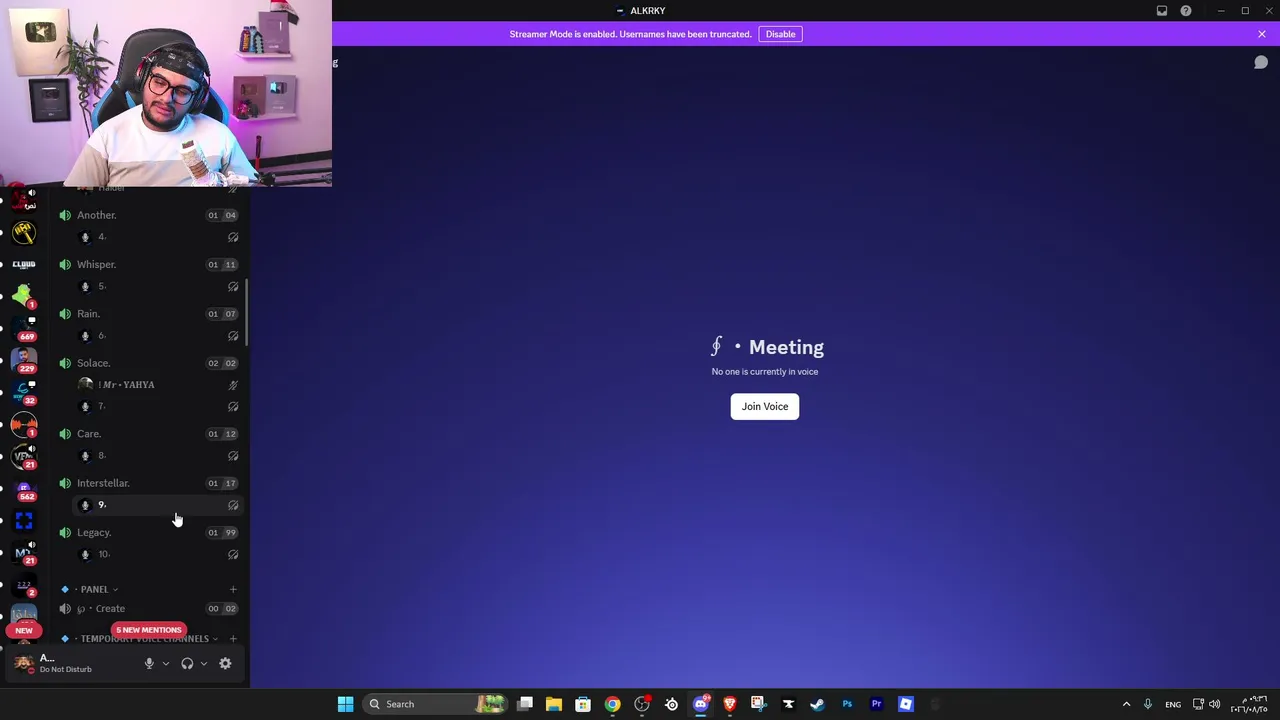
Task: Open the Windows Start menu
Action: [x=345, y=704]
